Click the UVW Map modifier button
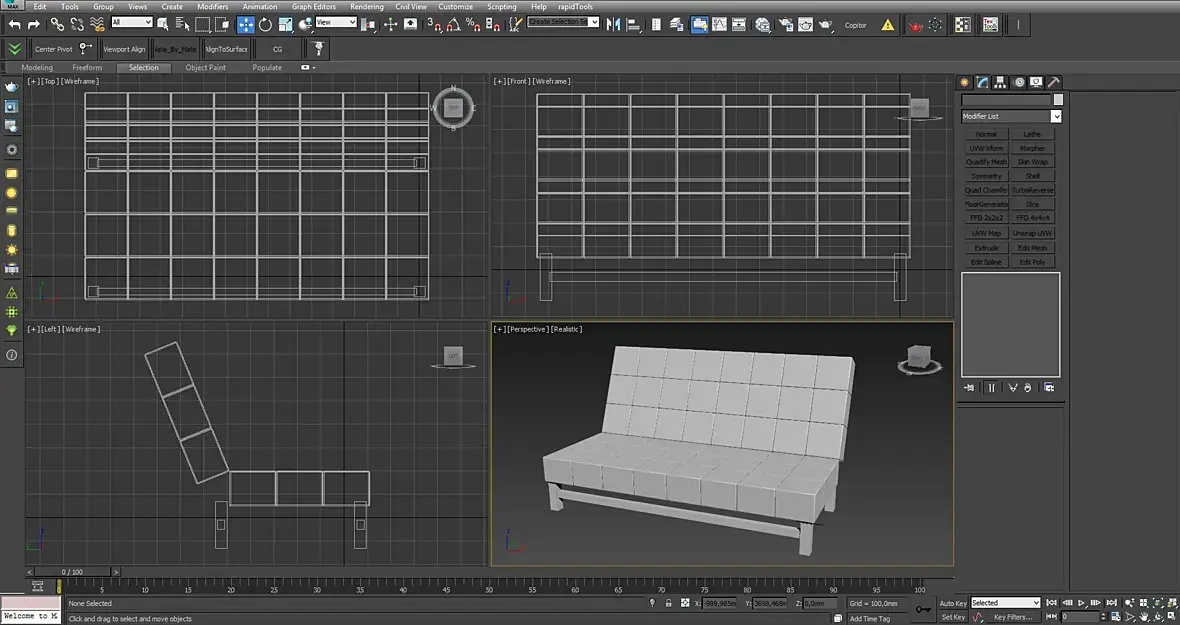 [x=986, y=233]
